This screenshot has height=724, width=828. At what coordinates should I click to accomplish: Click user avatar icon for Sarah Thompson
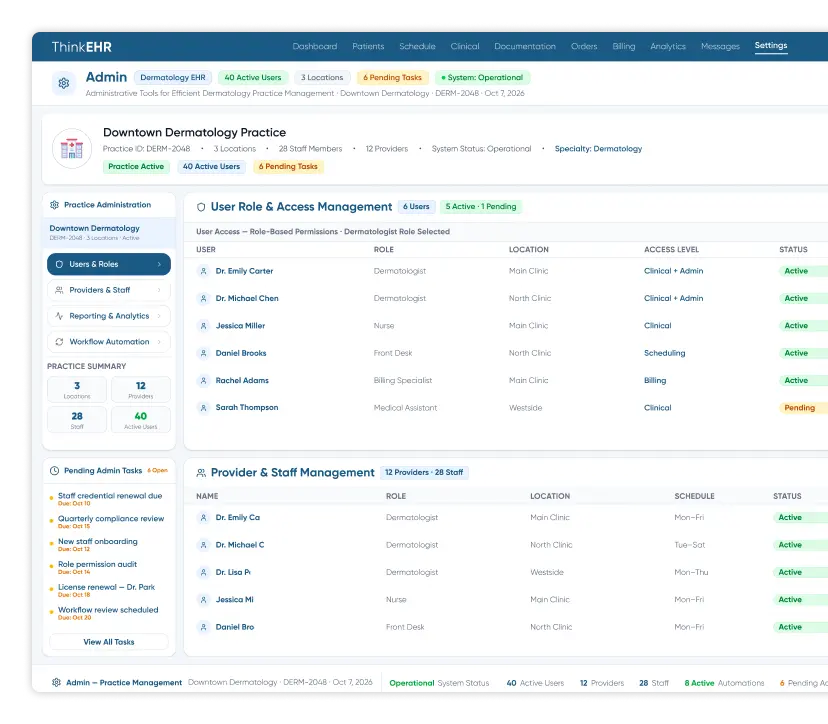[203, 408]
